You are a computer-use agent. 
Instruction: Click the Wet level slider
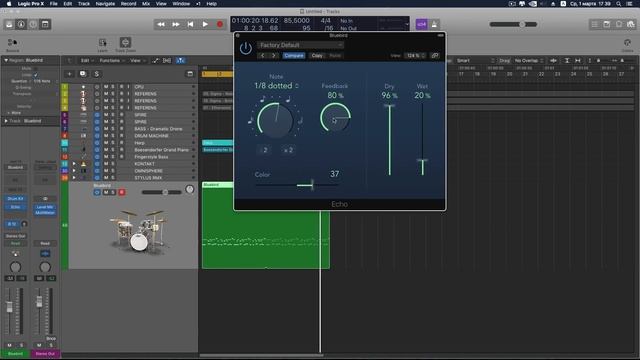[x=422, y=140]
